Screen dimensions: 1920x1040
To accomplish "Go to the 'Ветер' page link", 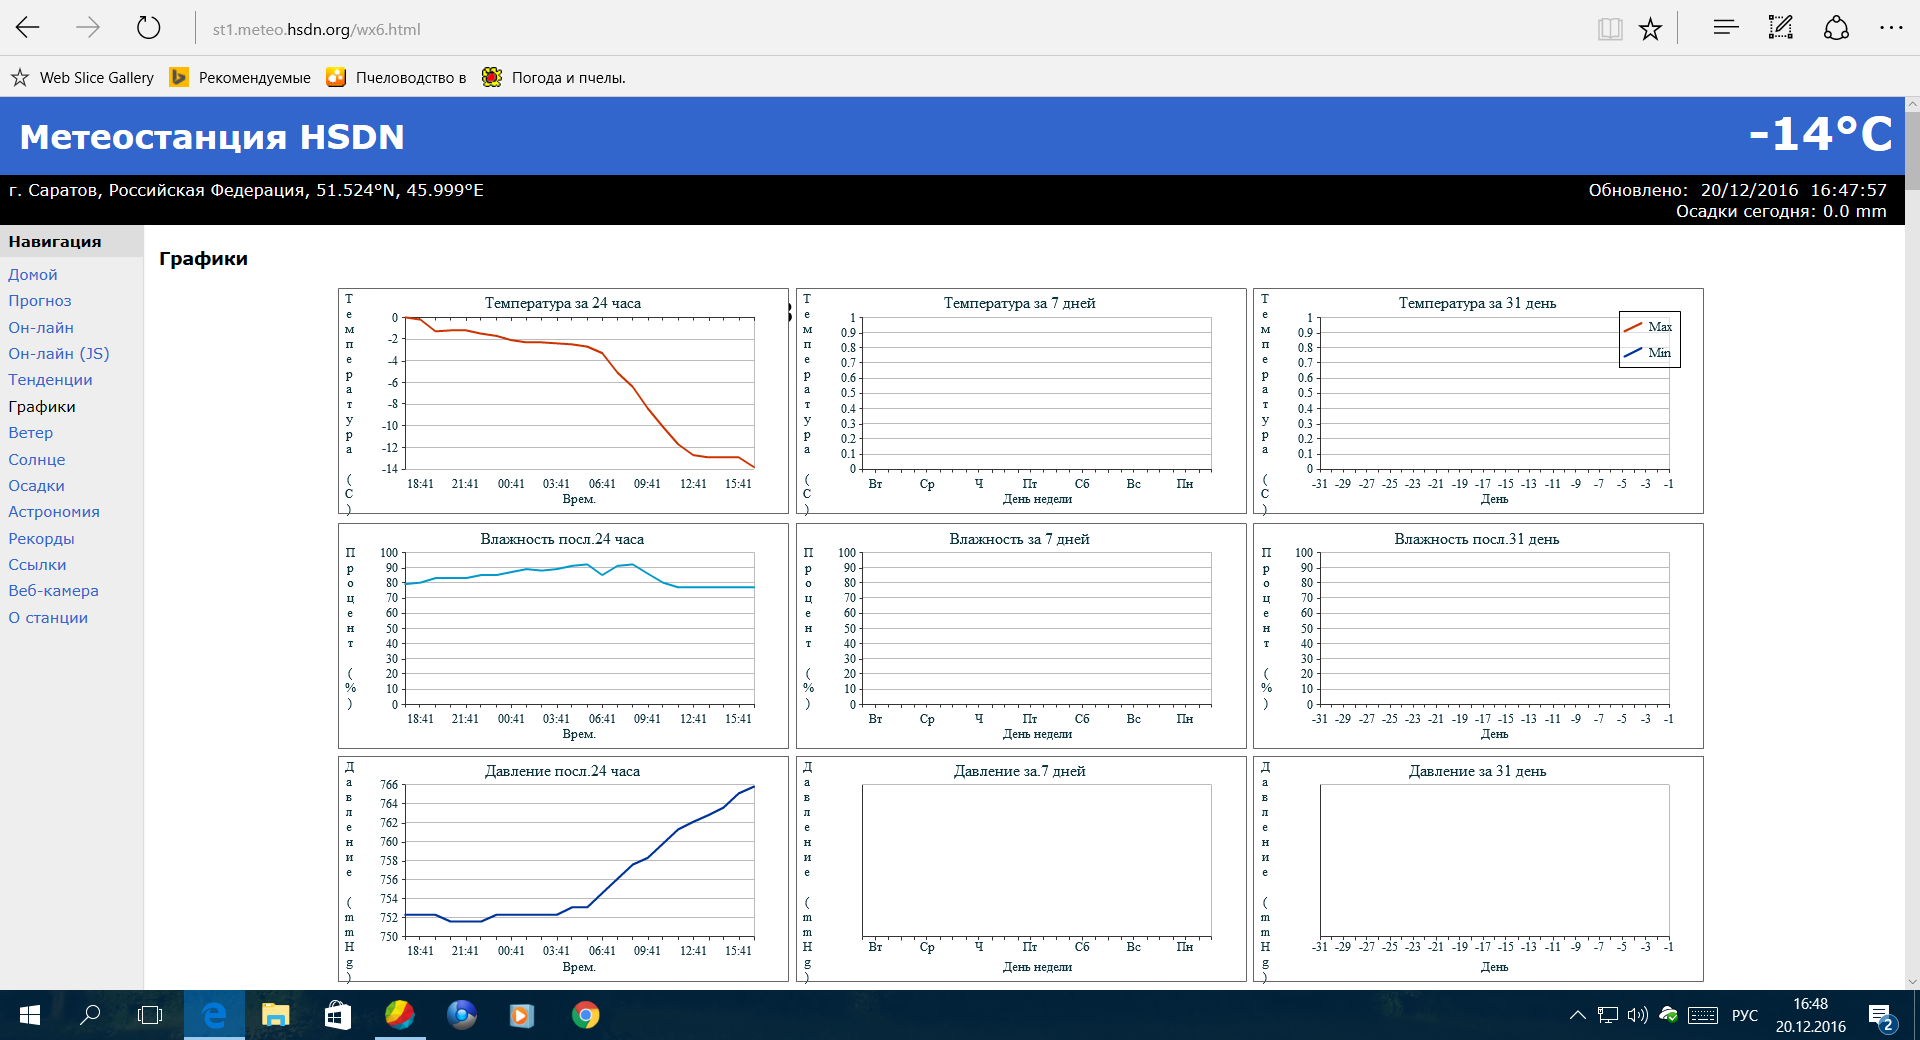I will click(31, 433).
